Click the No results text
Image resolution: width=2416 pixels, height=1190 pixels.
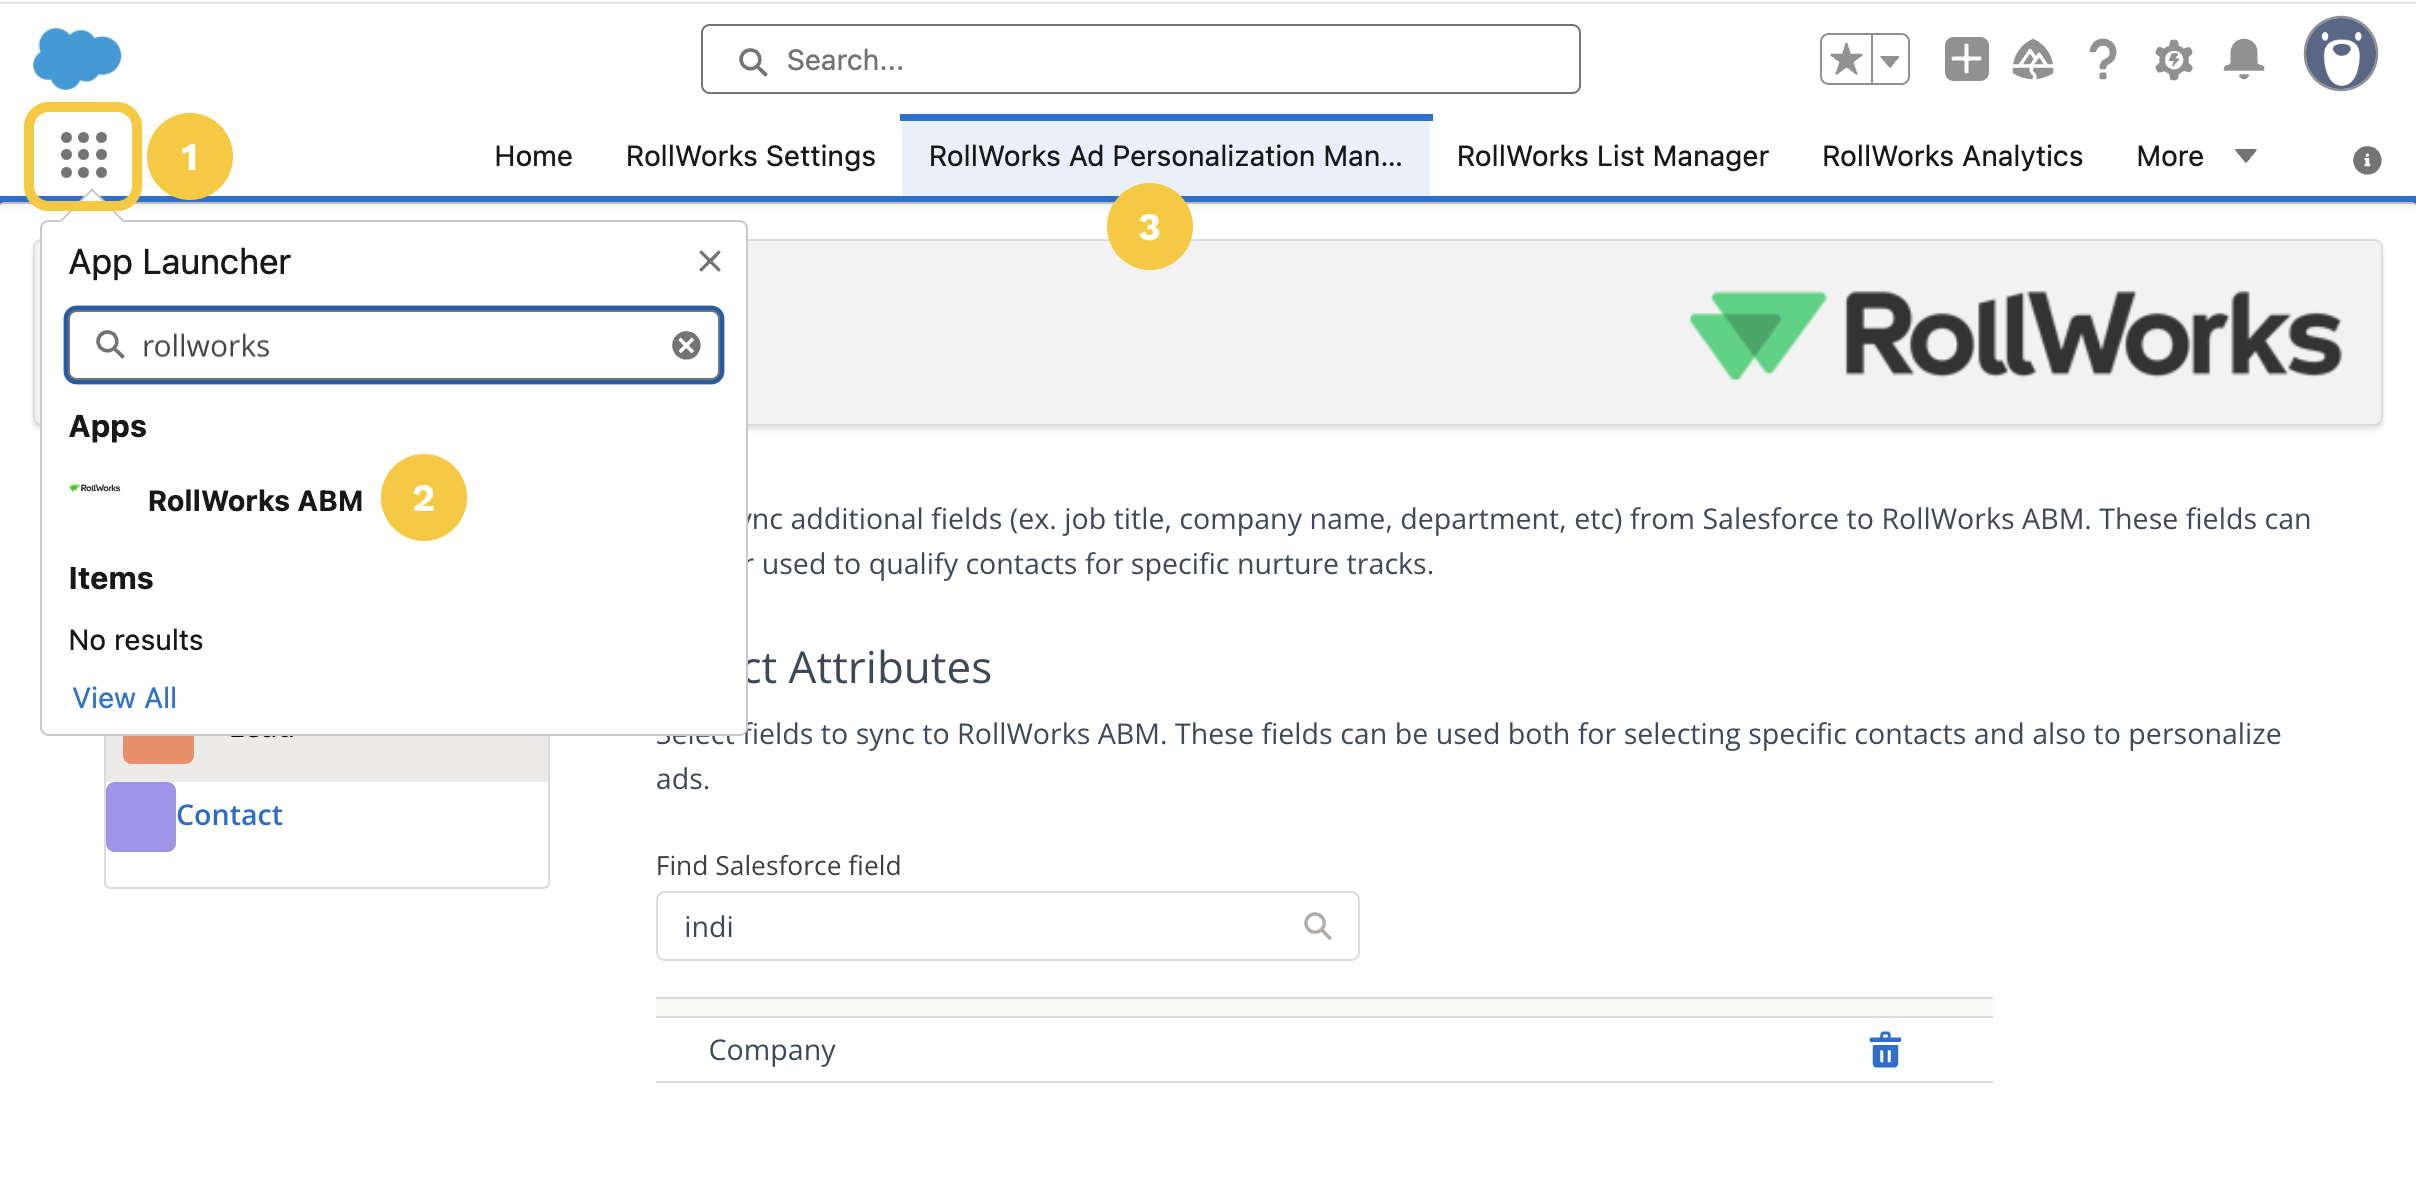[x=136, y=640]
